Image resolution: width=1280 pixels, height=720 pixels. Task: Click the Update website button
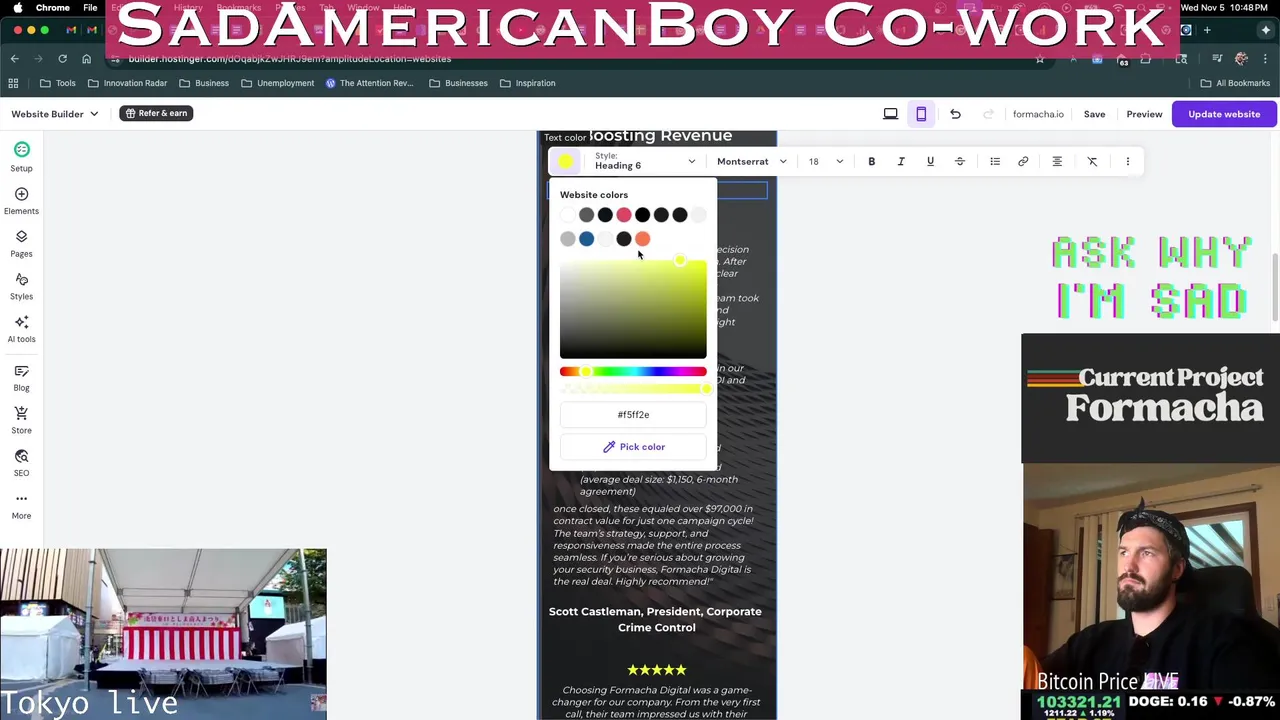(x=1224, y=114)
